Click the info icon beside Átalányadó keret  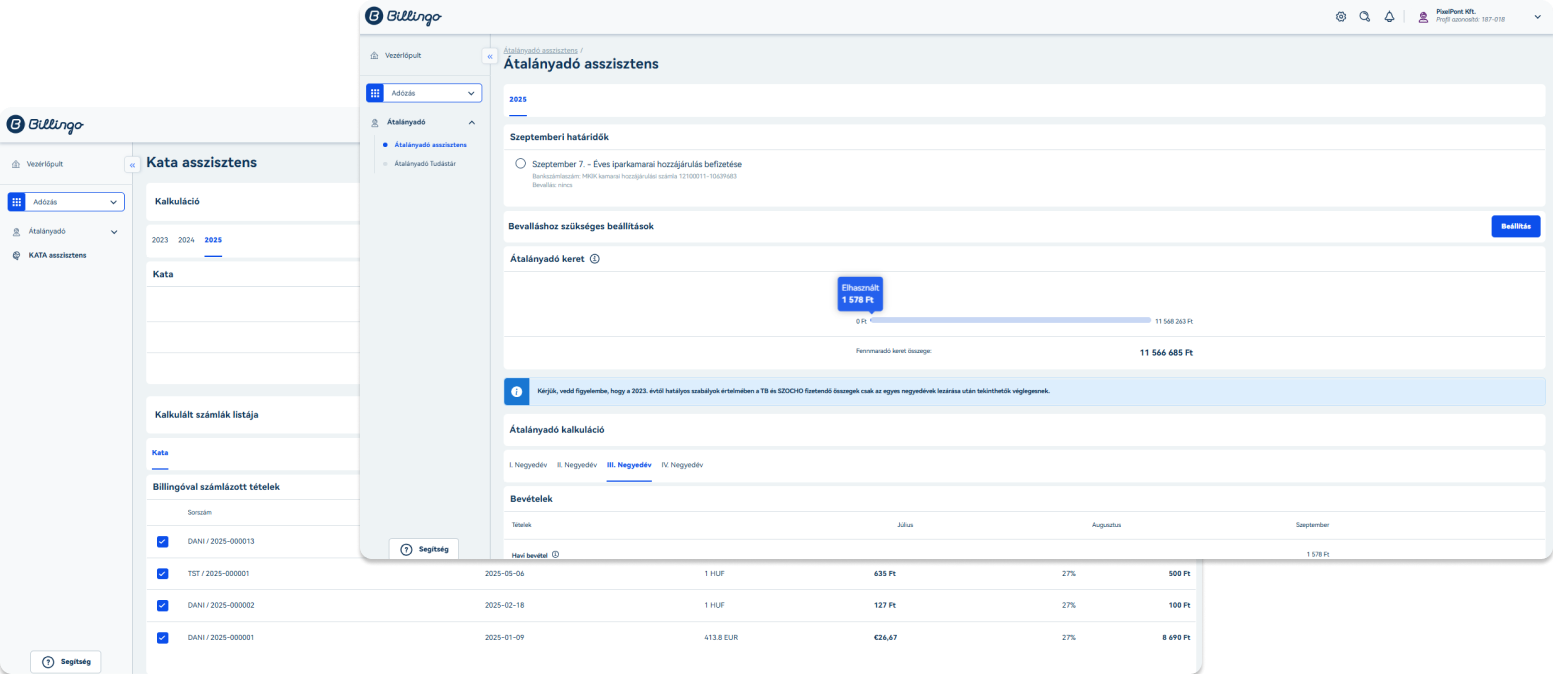pyautogui.click(x=594, y=259)
